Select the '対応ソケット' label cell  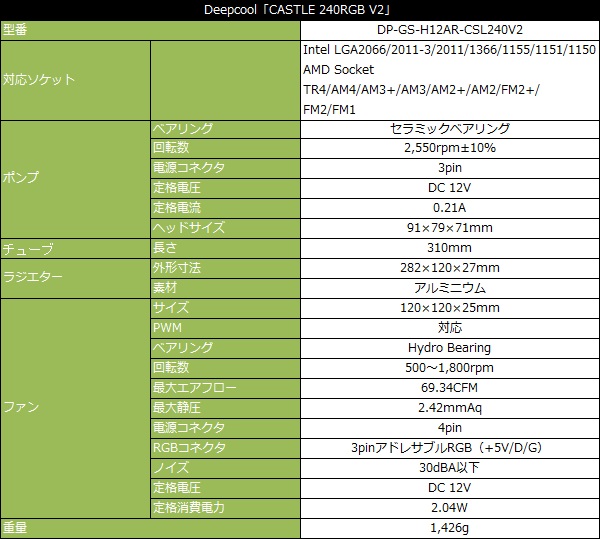[x=75, y=80]
